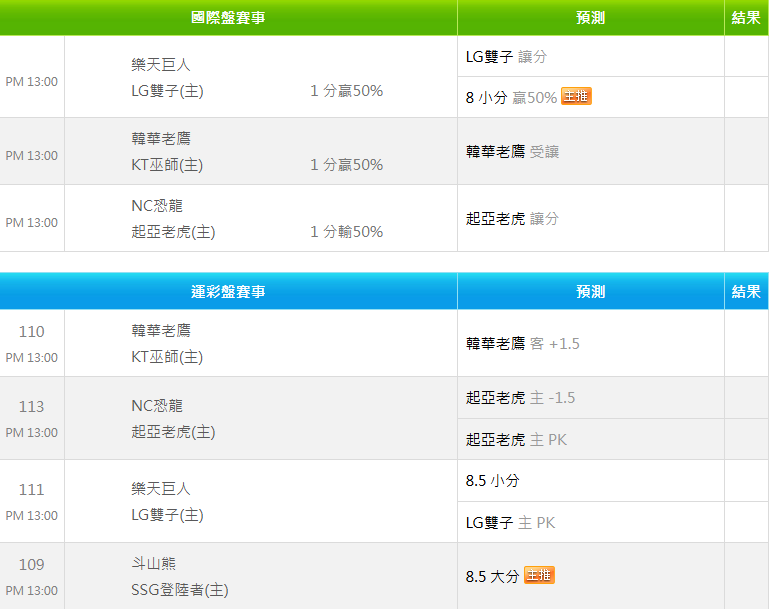The height and width of the screenshot is (609, 769).
Task: Click the 起亞老虎 主 PK prediction
Action: coord(516,440)
